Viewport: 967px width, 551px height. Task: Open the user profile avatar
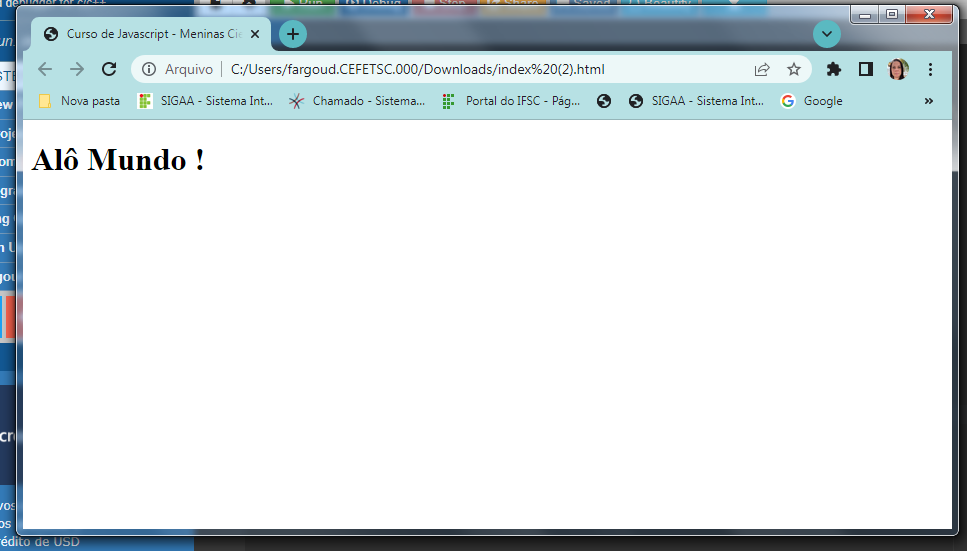tap(898, 69)
